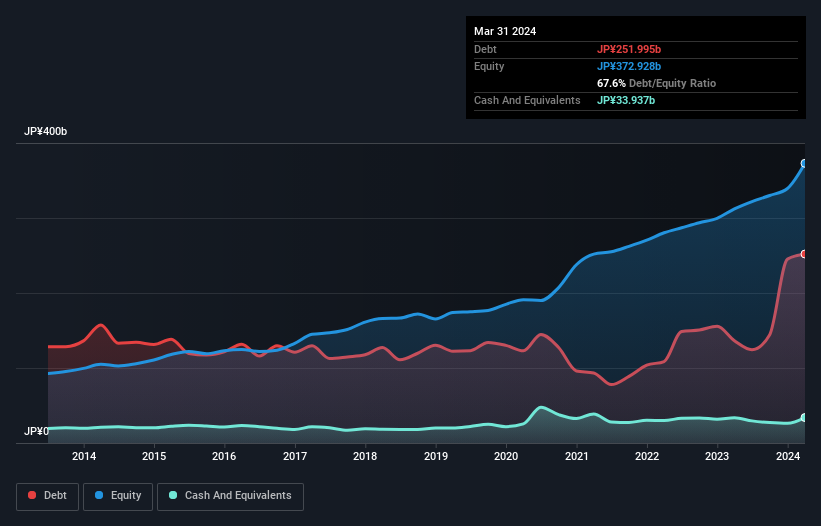
Task: Click the Cash endpoint marker on chart
Action: coord(804,418)
